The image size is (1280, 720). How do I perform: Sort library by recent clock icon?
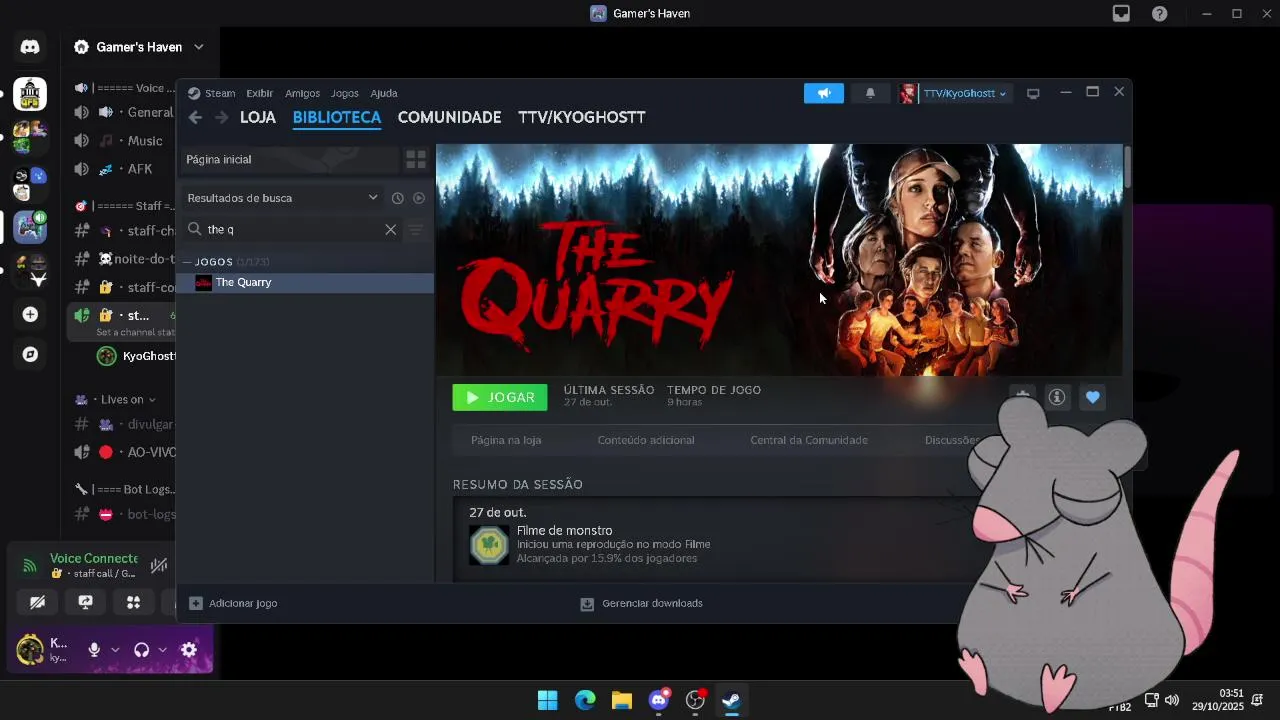click(397, 198)
